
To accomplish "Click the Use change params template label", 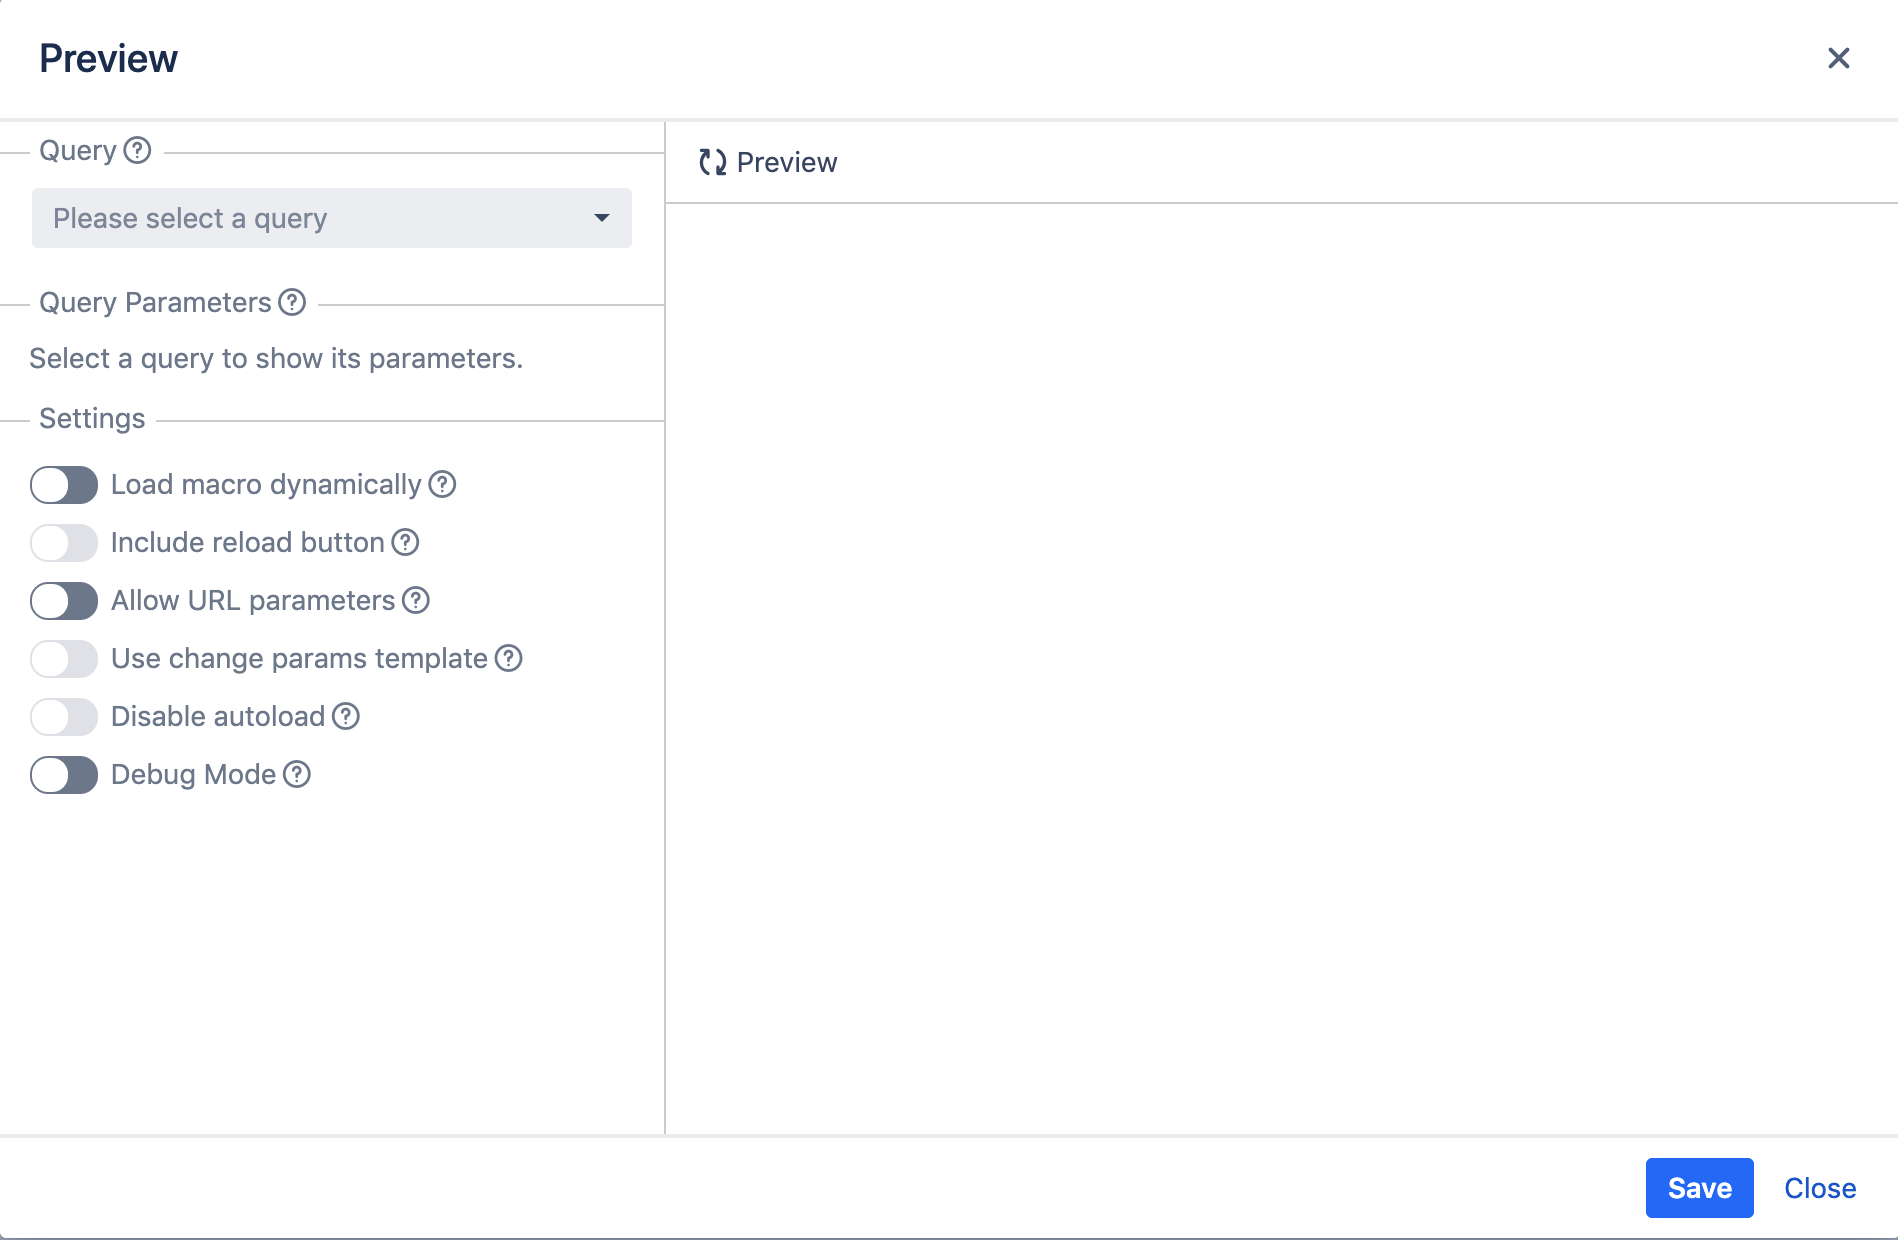I will (299, 659).
